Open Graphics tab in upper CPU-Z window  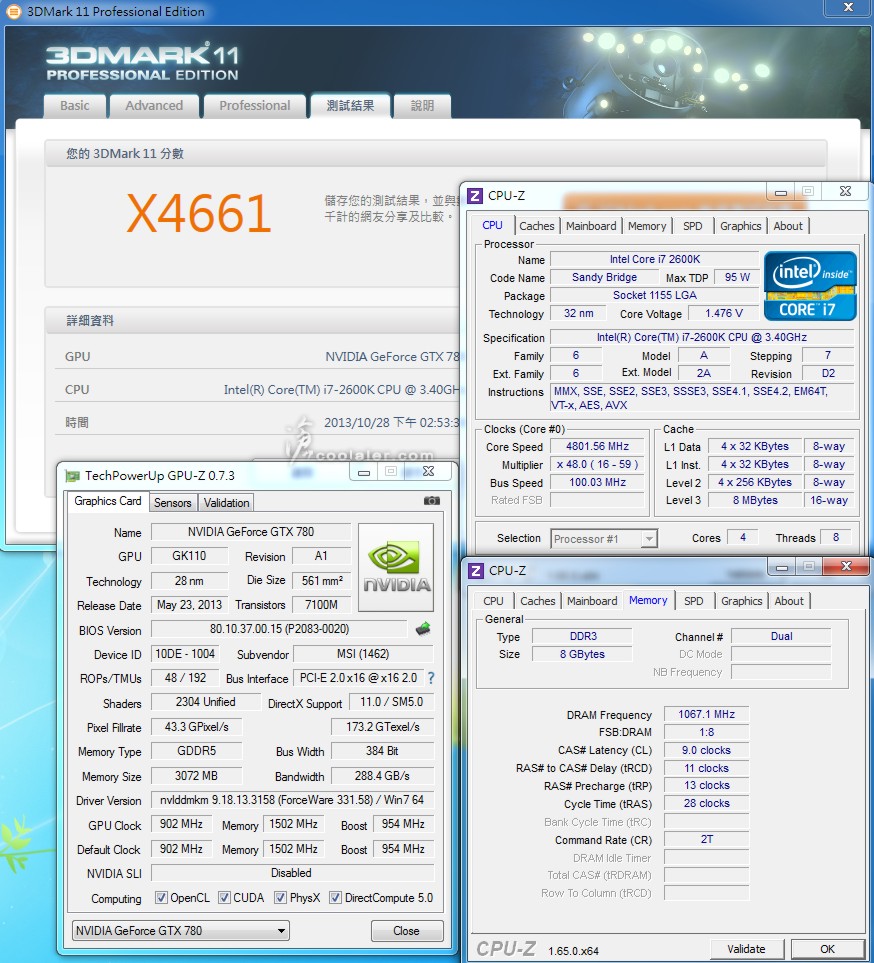tap(741, 226)
